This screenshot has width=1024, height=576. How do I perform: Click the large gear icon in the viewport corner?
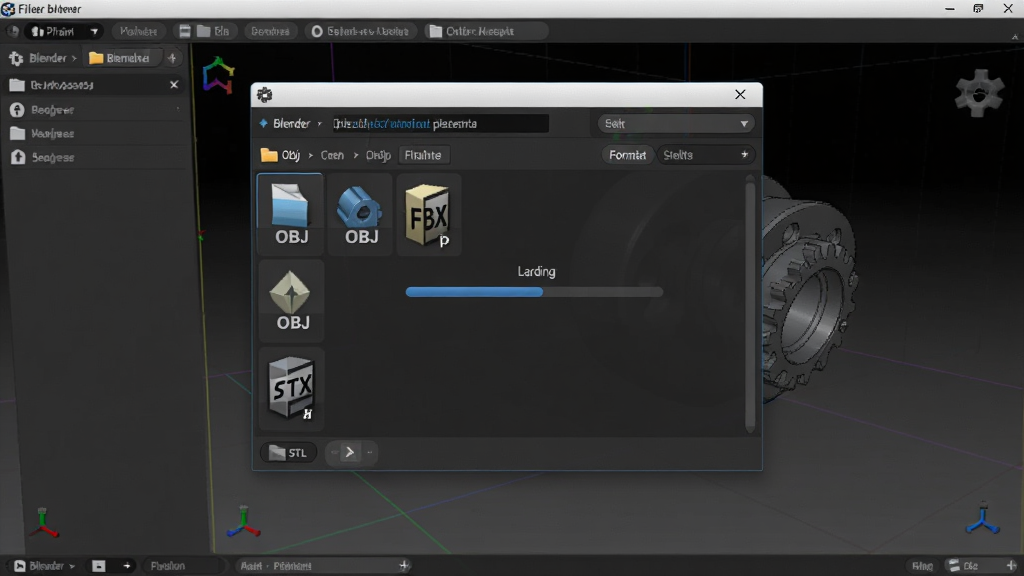tap(979, 93)
